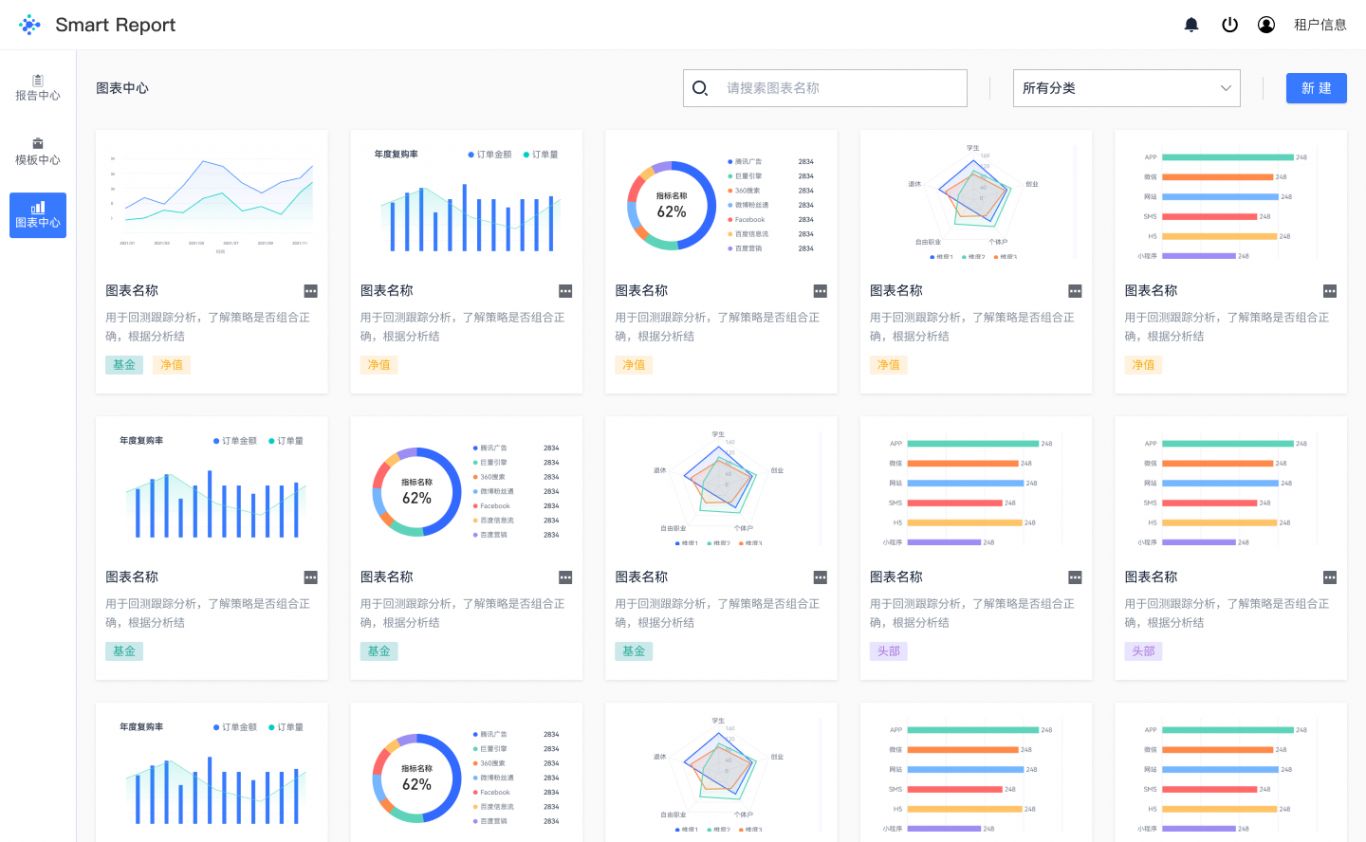Open more options on 净值 bar chart card
The image size is (1366, 842).
566,291
